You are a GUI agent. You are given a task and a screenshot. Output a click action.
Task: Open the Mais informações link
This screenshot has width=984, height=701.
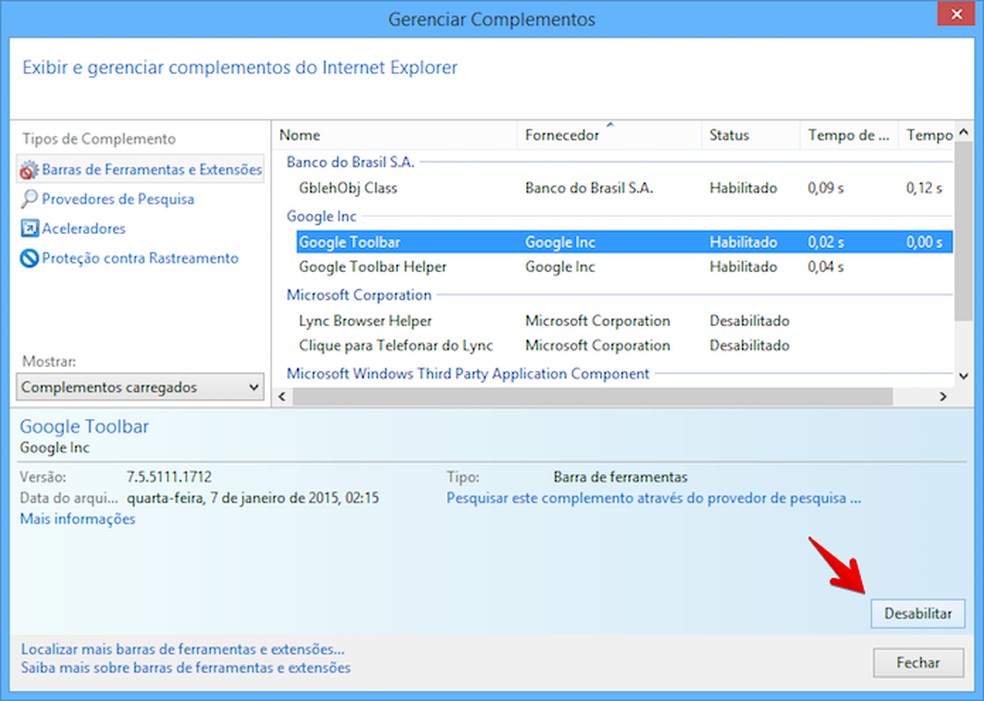point(78,519)
